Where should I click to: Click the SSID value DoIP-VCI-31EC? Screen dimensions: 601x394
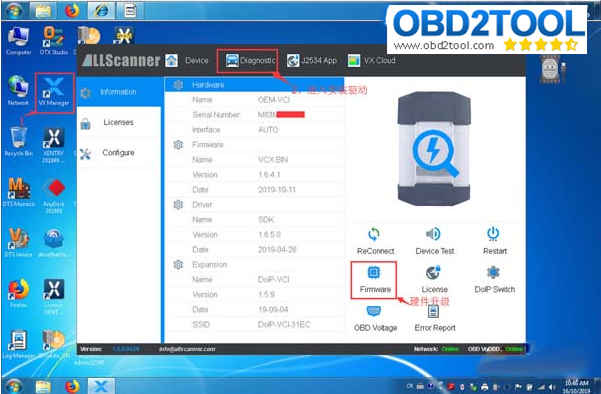coord(284,325)
